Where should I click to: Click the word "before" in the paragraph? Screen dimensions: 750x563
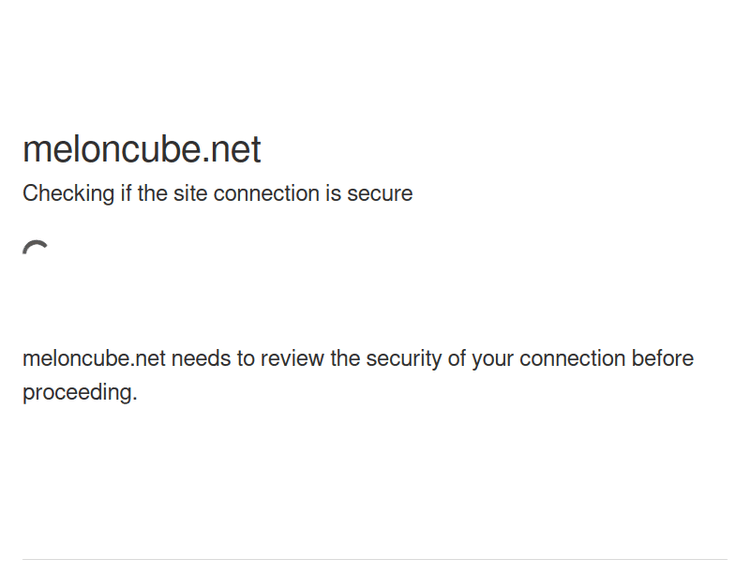[x=662, y=359]
